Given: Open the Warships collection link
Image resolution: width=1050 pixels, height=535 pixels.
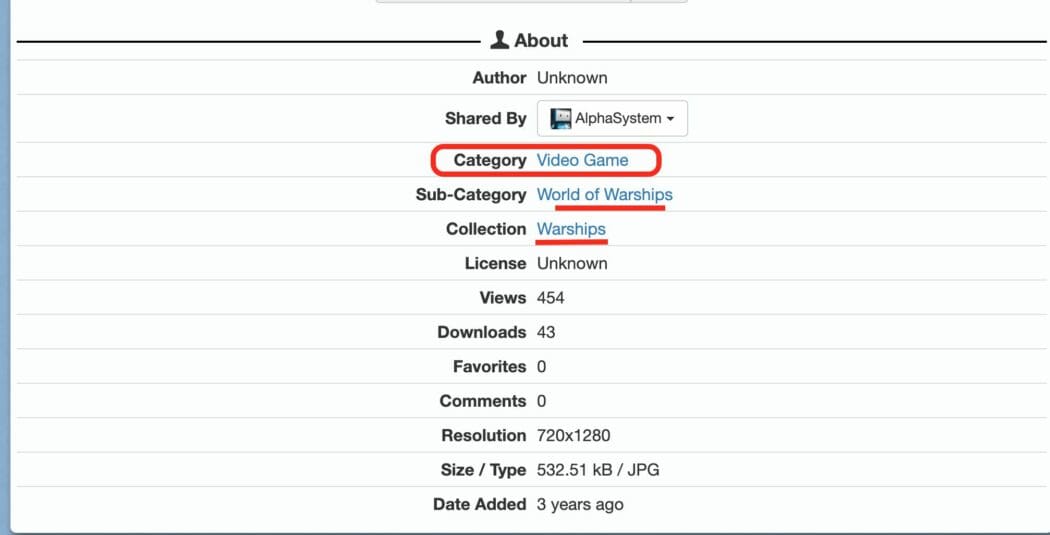Looking at the screenshot, I should tap(571, 229).
